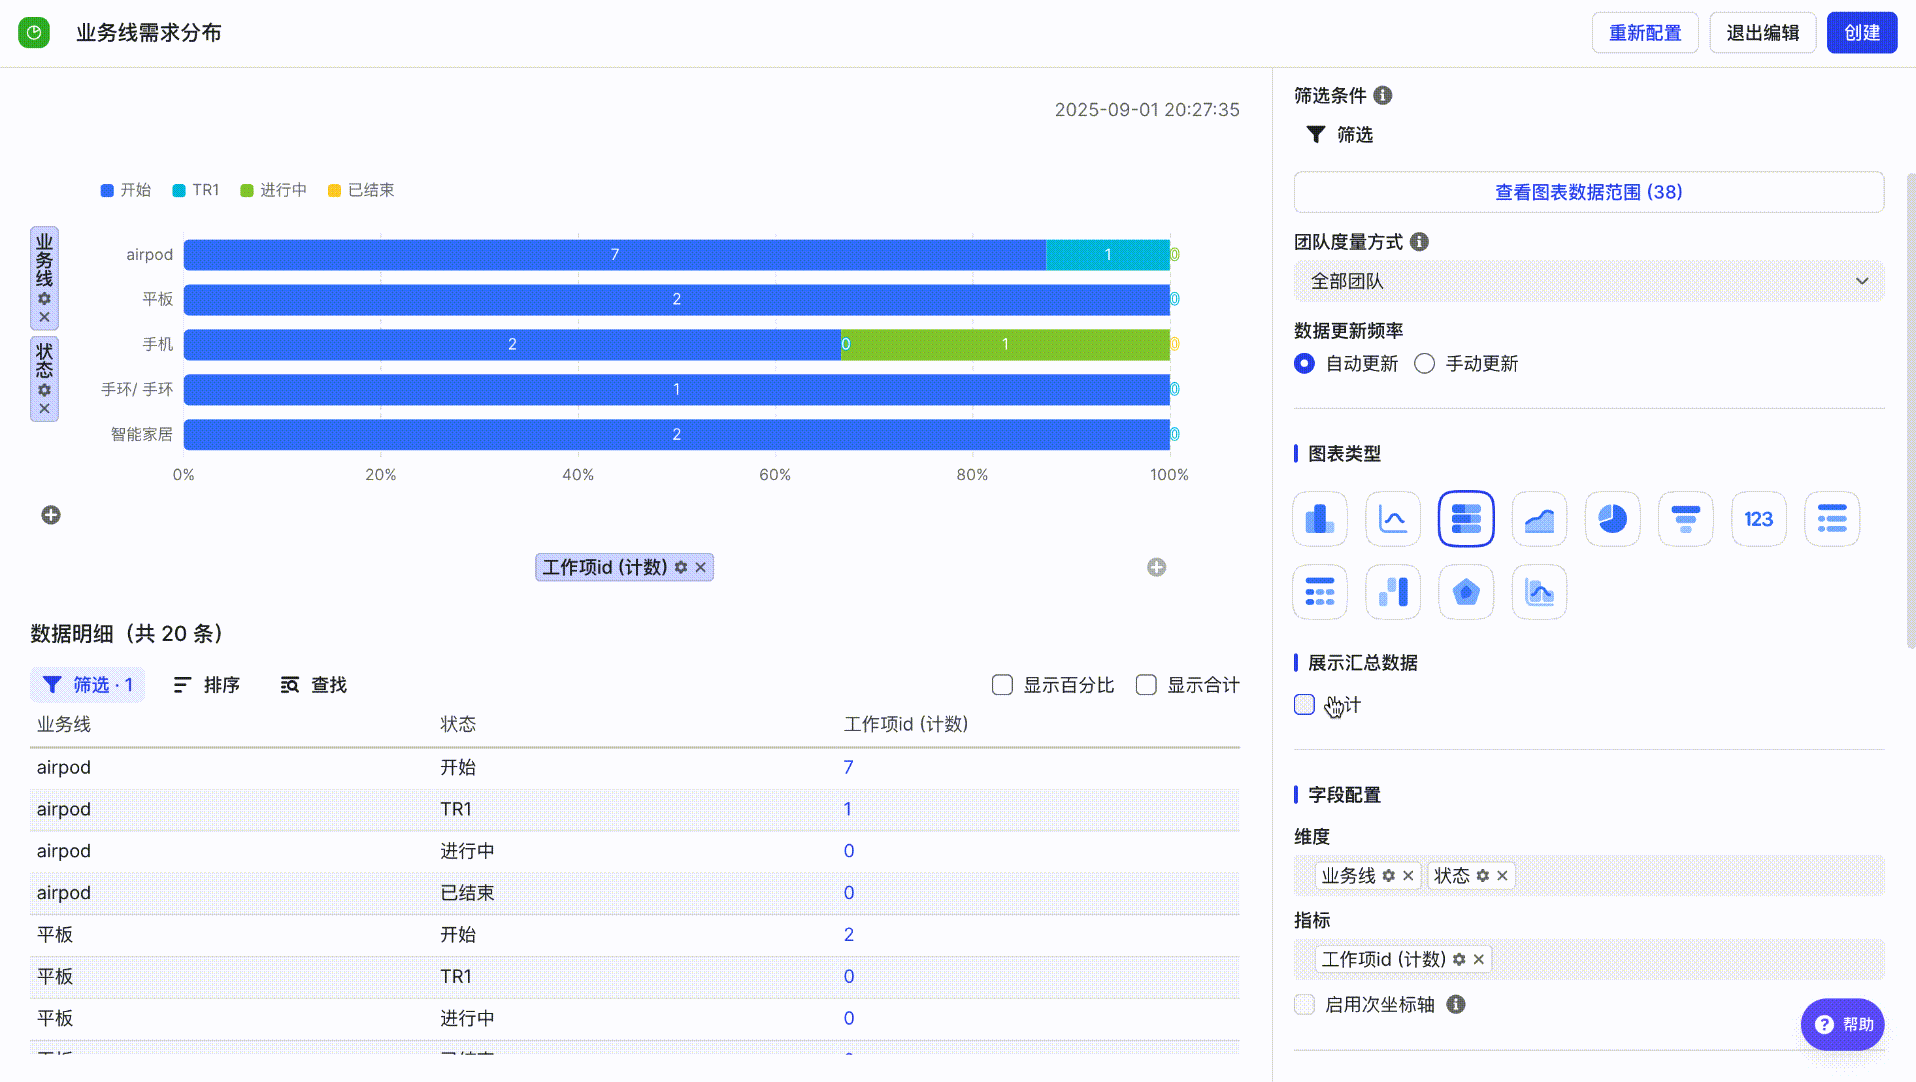The height and width of the screenshot is (1082, 1916).
Task: Remove 状态 from 维度 field
Action: pyautogui.click(x=1502, y=876)
